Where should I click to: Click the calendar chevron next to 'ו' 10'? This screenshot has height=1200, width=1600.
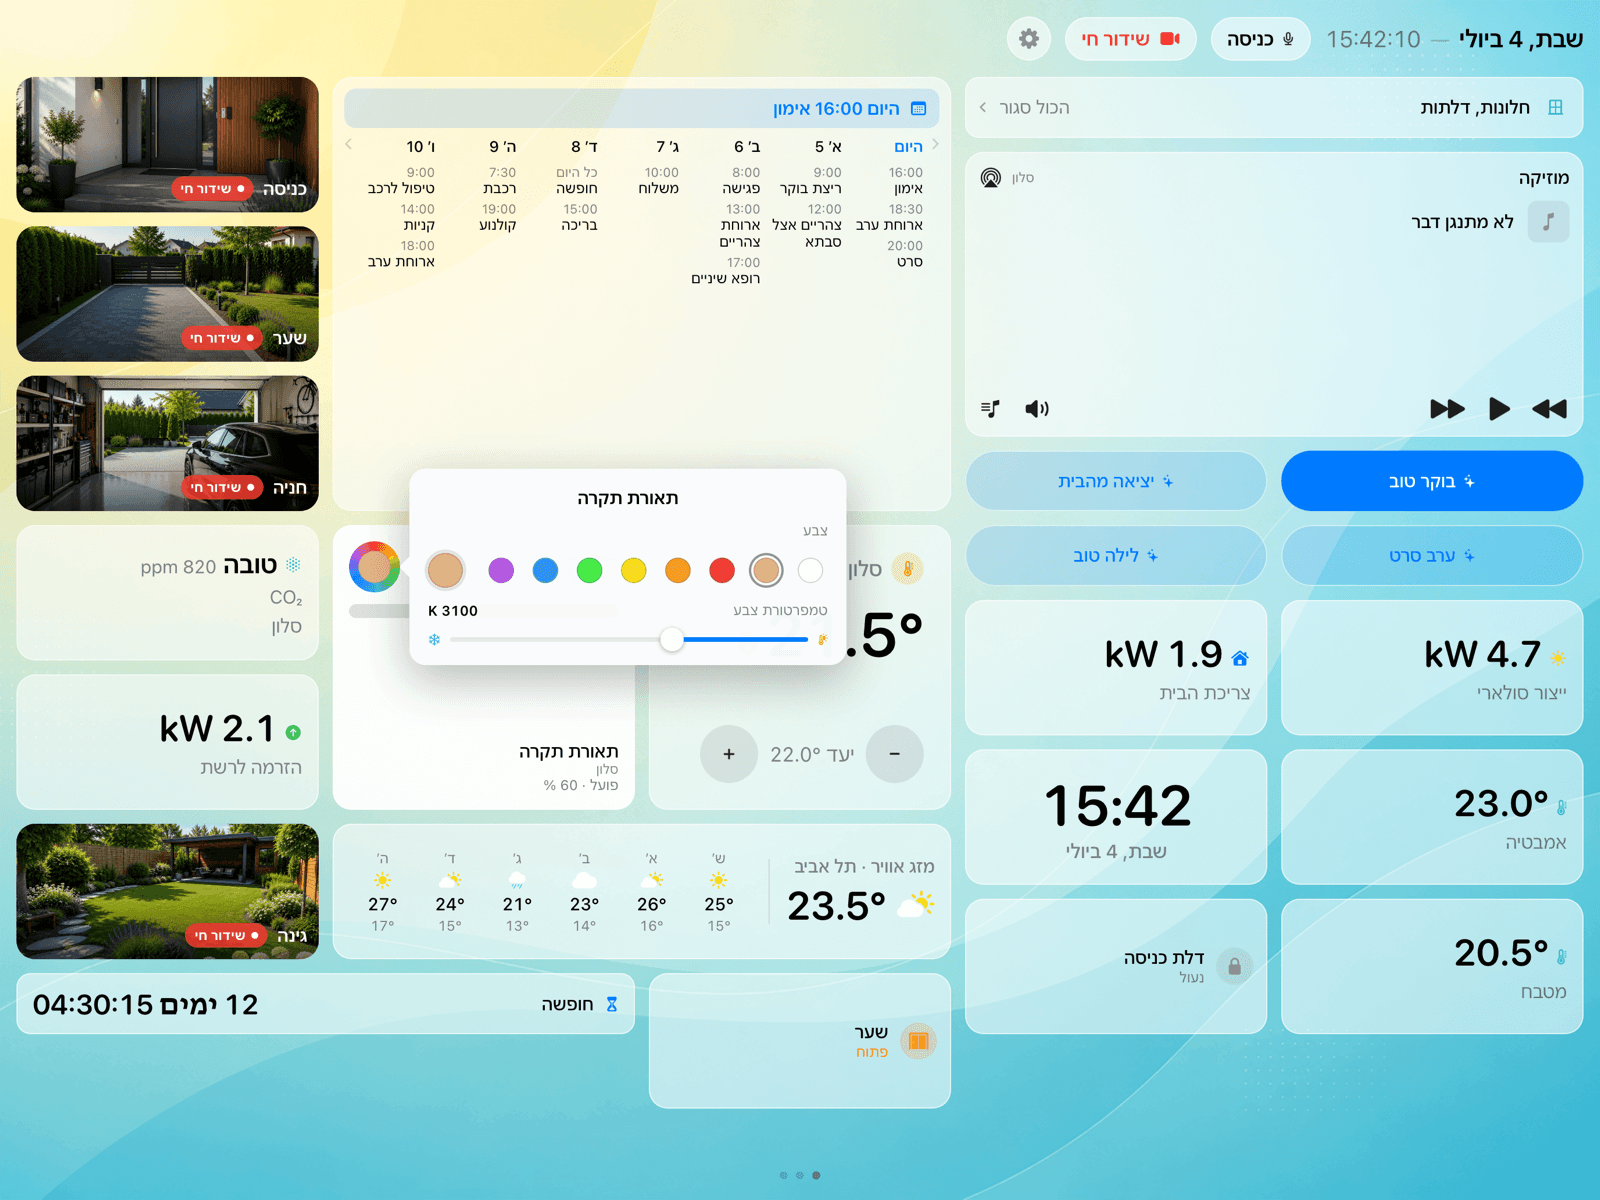[x=348, y=145]
